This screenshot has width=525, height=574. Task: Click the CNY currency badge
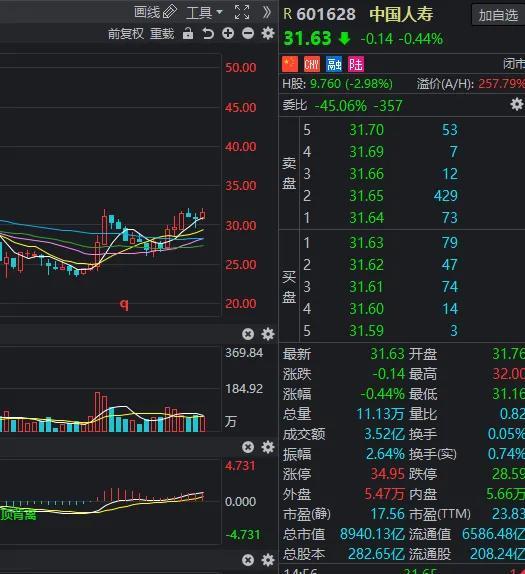click(x=312, y=64)
